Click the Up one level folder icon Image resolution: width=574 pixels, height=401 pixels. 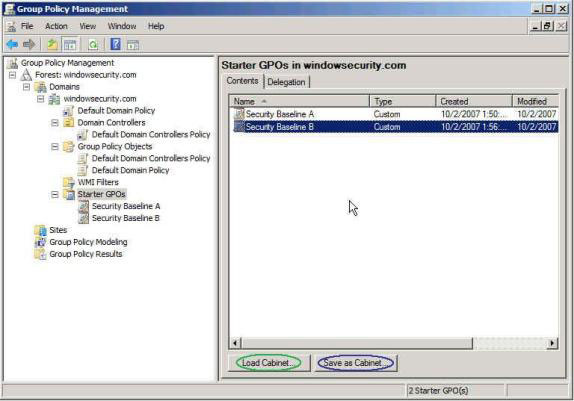pos(53,45)
